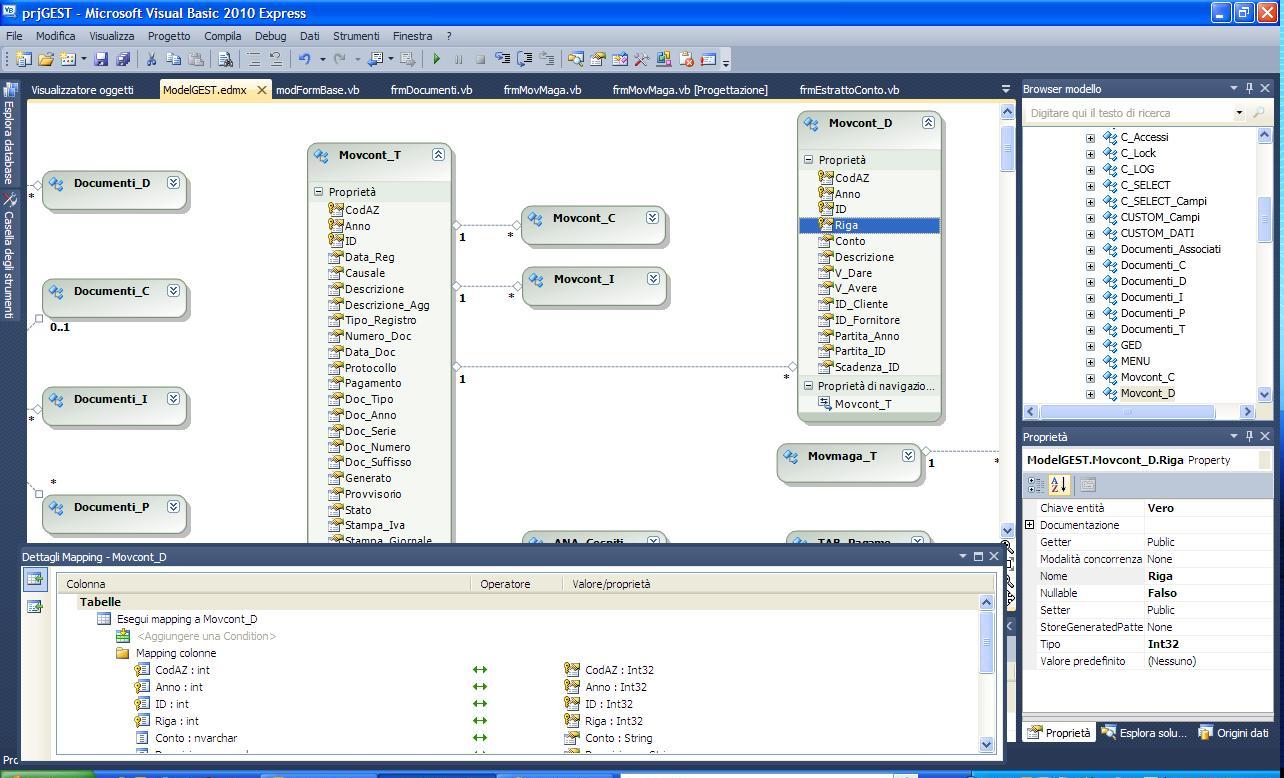Viewport: 1284px width, 778px height.
Task: Toggle Alphabetical sort in Proprietà panel
Action: (x=1059, y=485)
